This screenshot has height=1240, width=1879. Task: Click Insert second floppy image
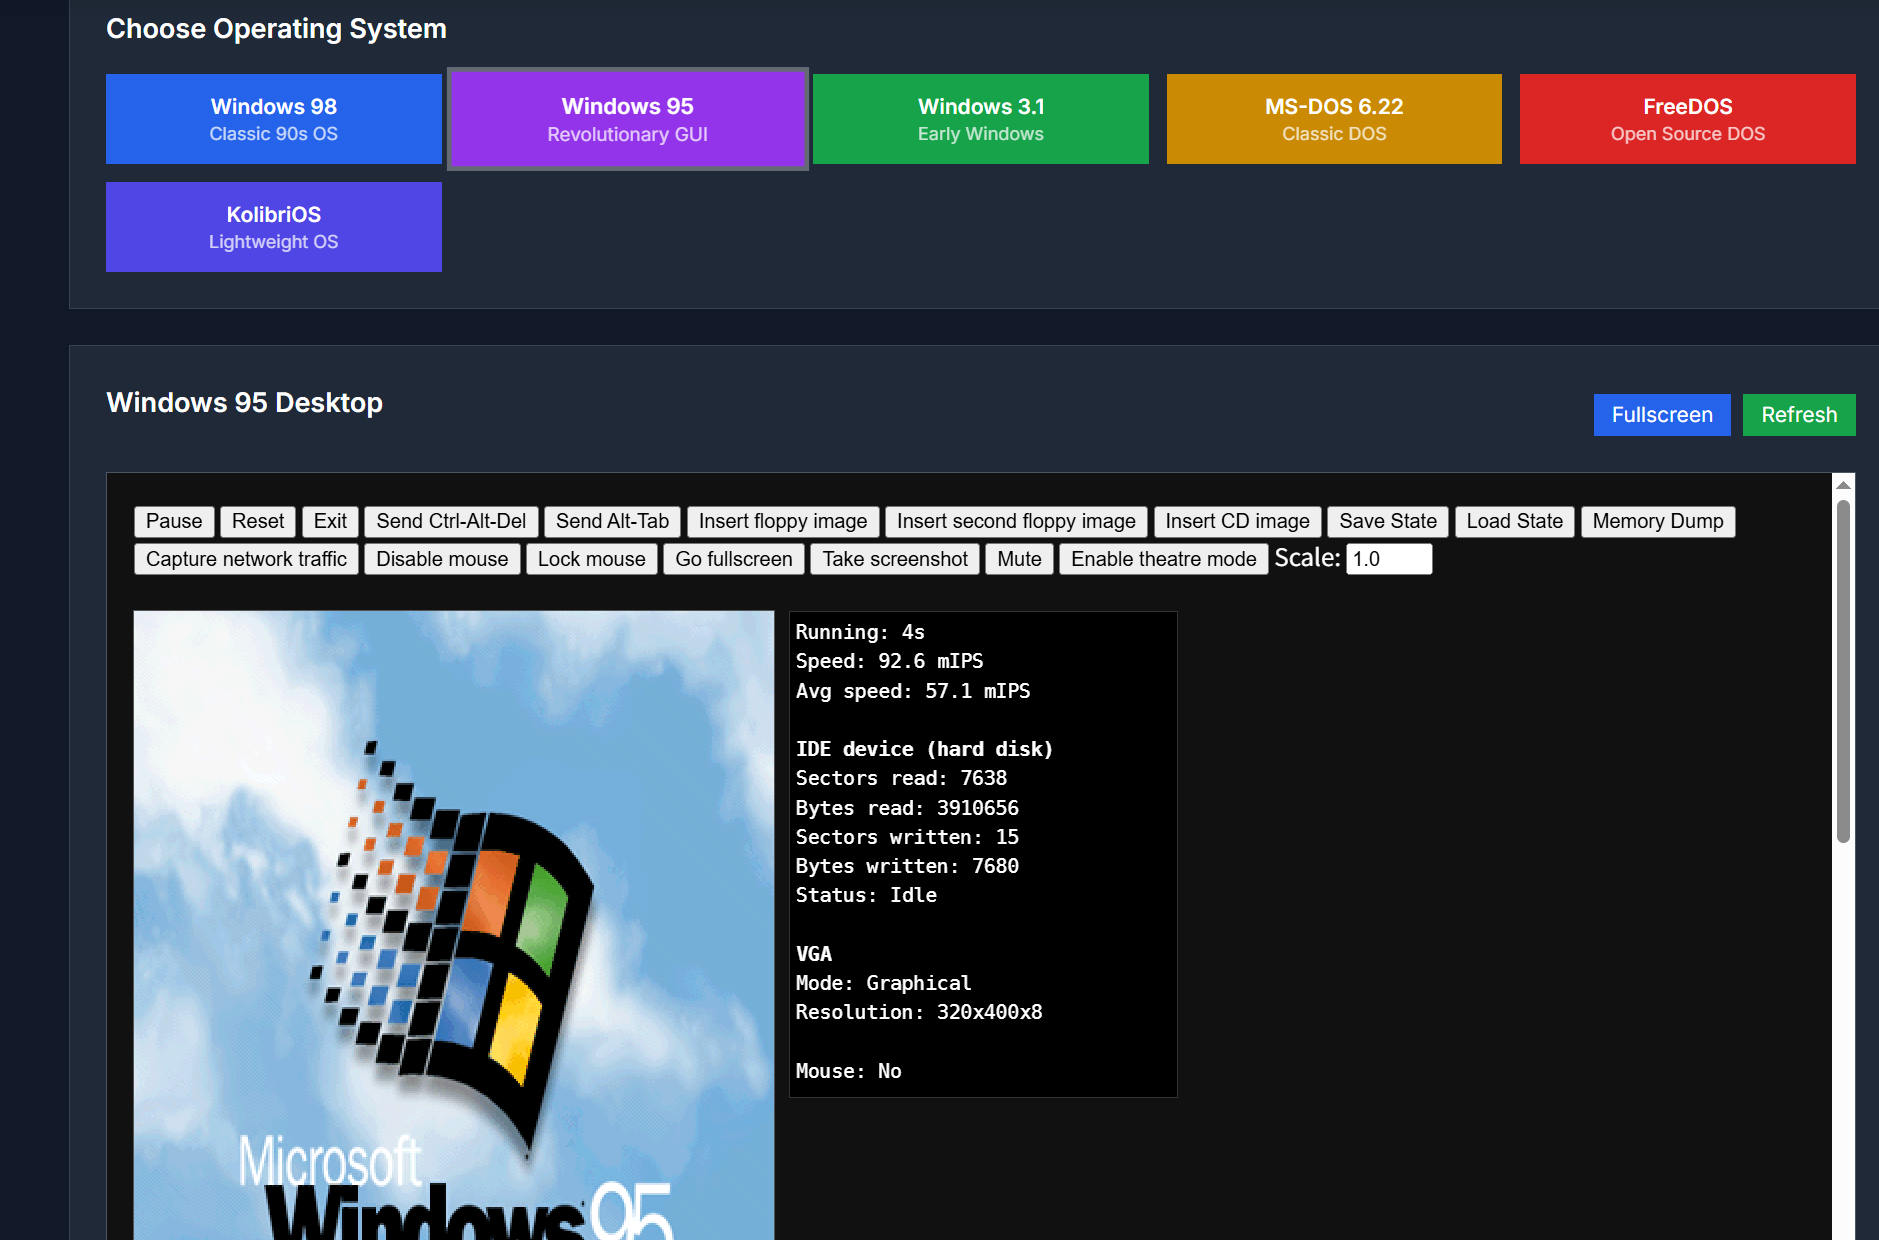(x=1016, y=521)
